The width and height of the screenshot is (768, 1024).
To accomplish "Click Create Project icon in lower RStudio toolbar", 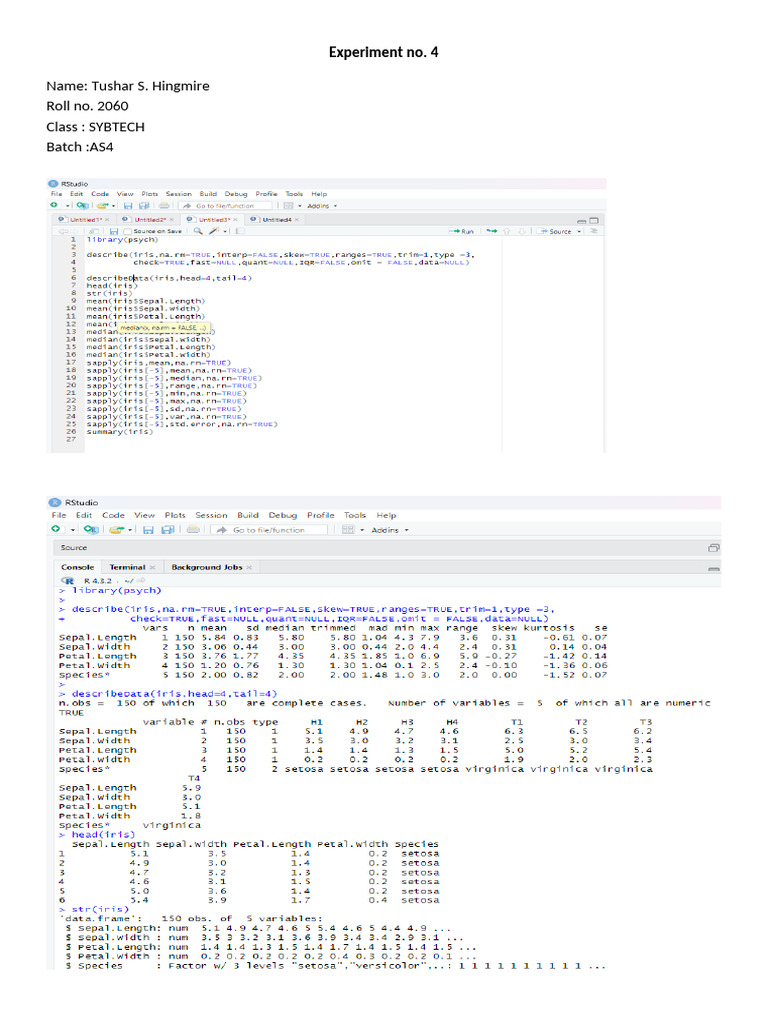I will pos(91,530).
